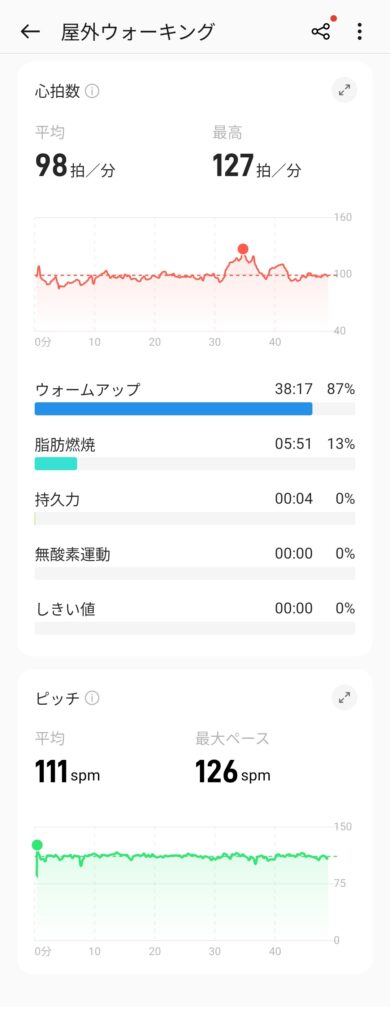Image resolution: width=390 pixels, height=1024 pixels.
Task: Tap the info icon beside 心拍数
Action: [x=92, y=91]
